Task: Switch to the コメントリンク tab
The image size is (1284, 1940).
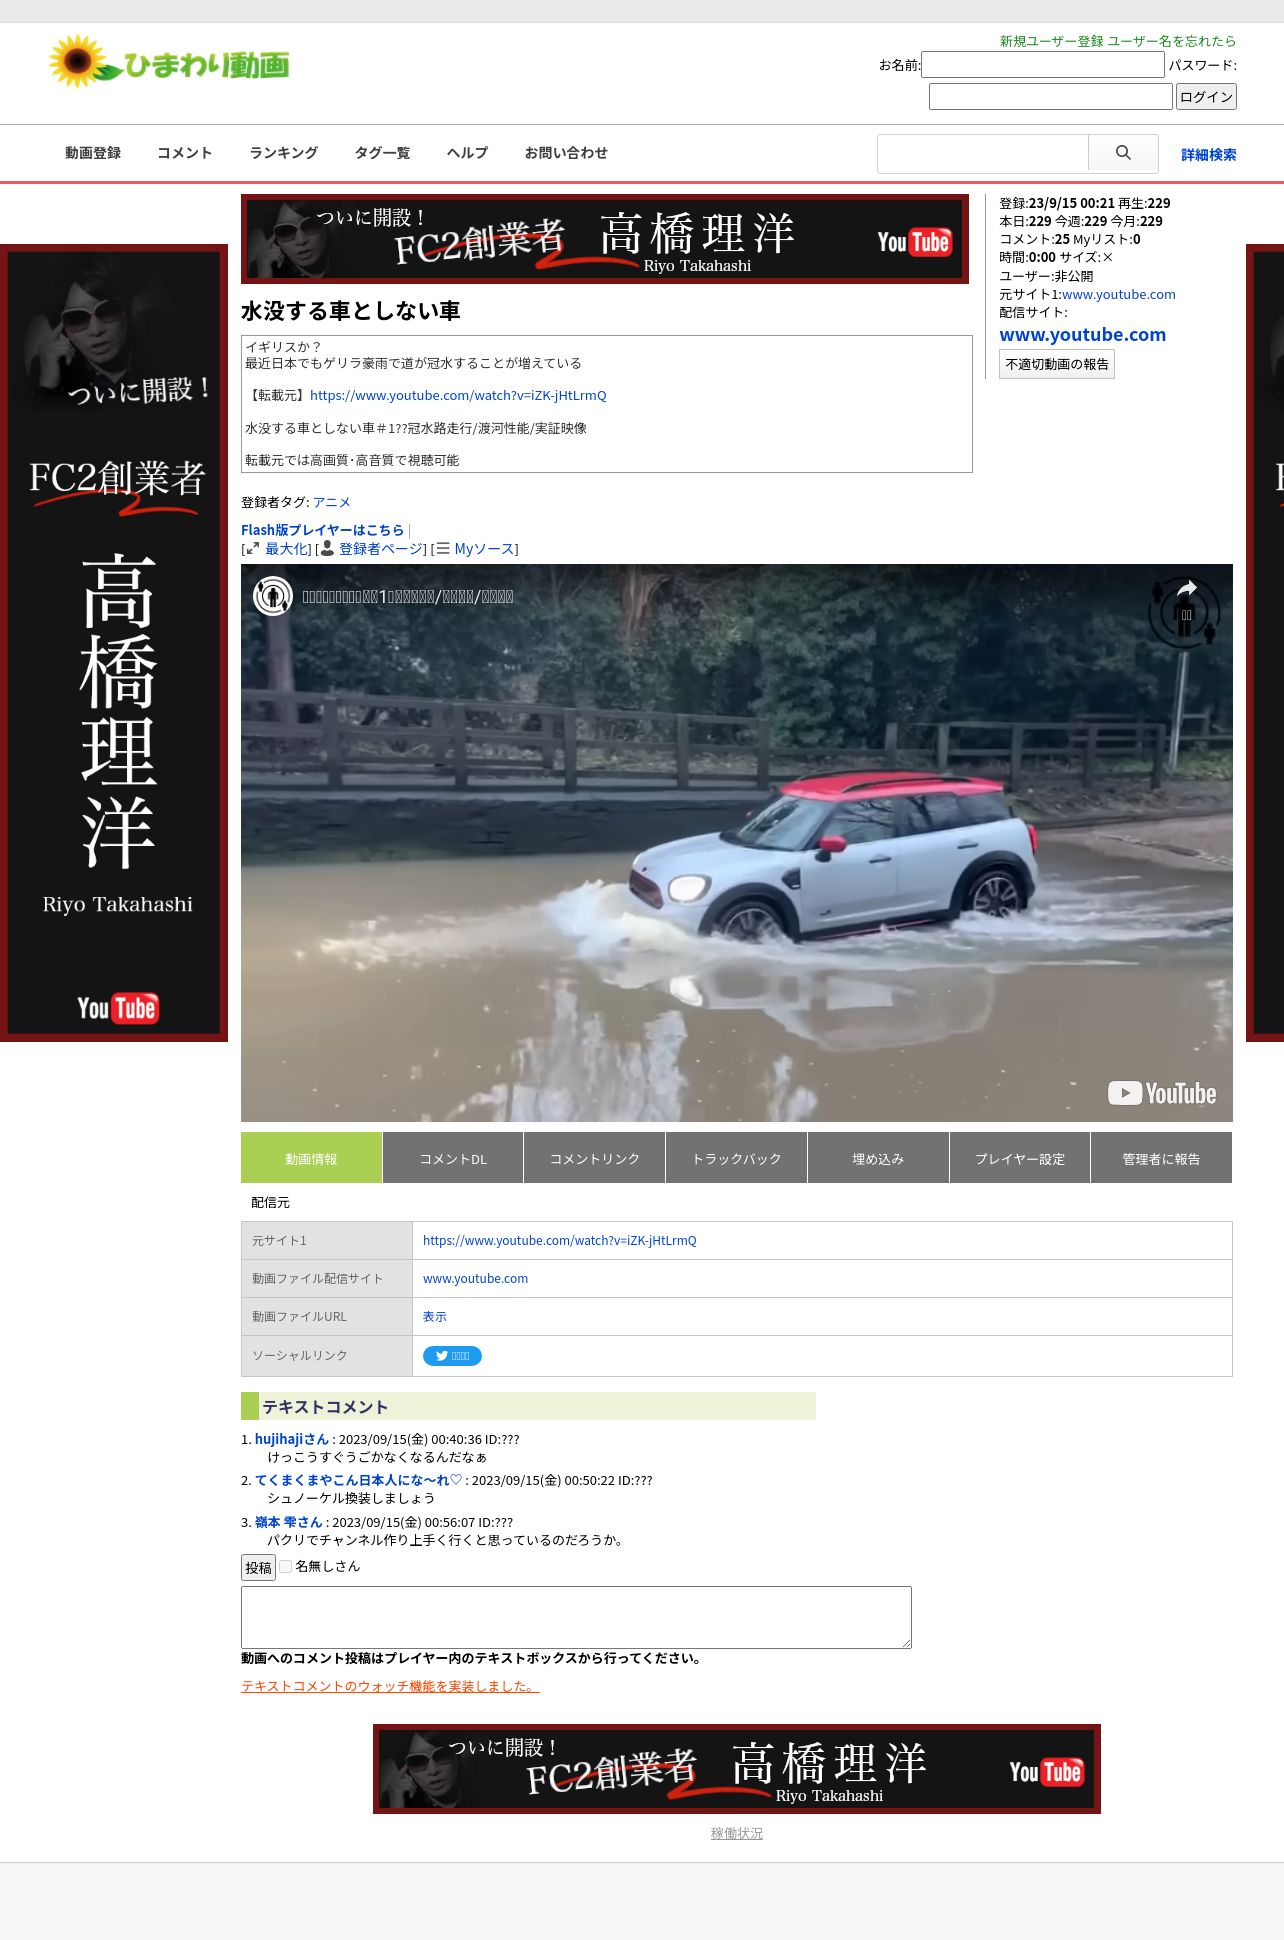Action: coord(595,1158)
